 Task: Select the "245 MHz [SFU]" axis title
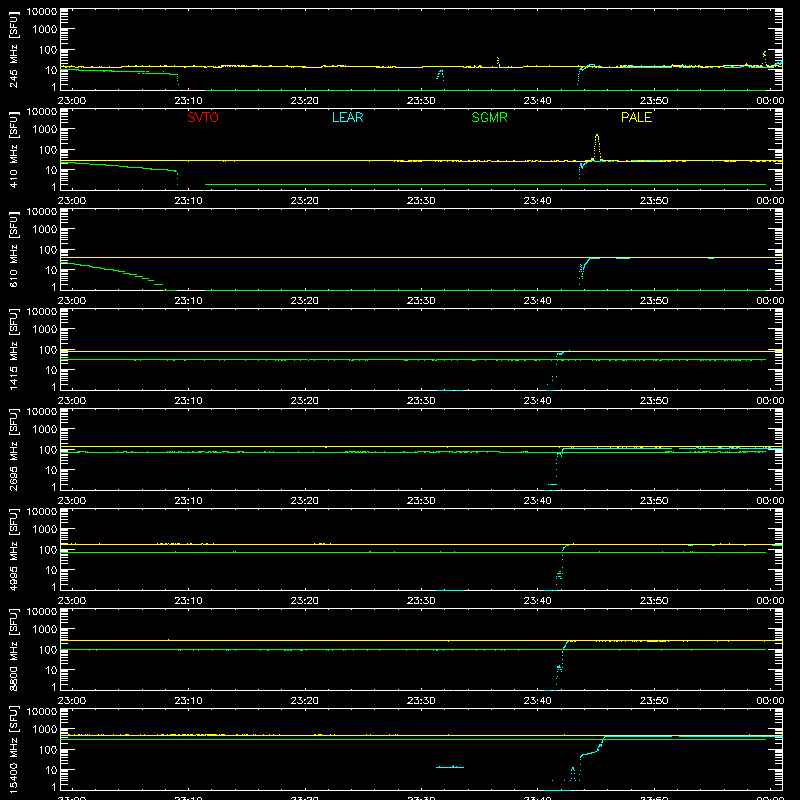(x=14, y=49)
